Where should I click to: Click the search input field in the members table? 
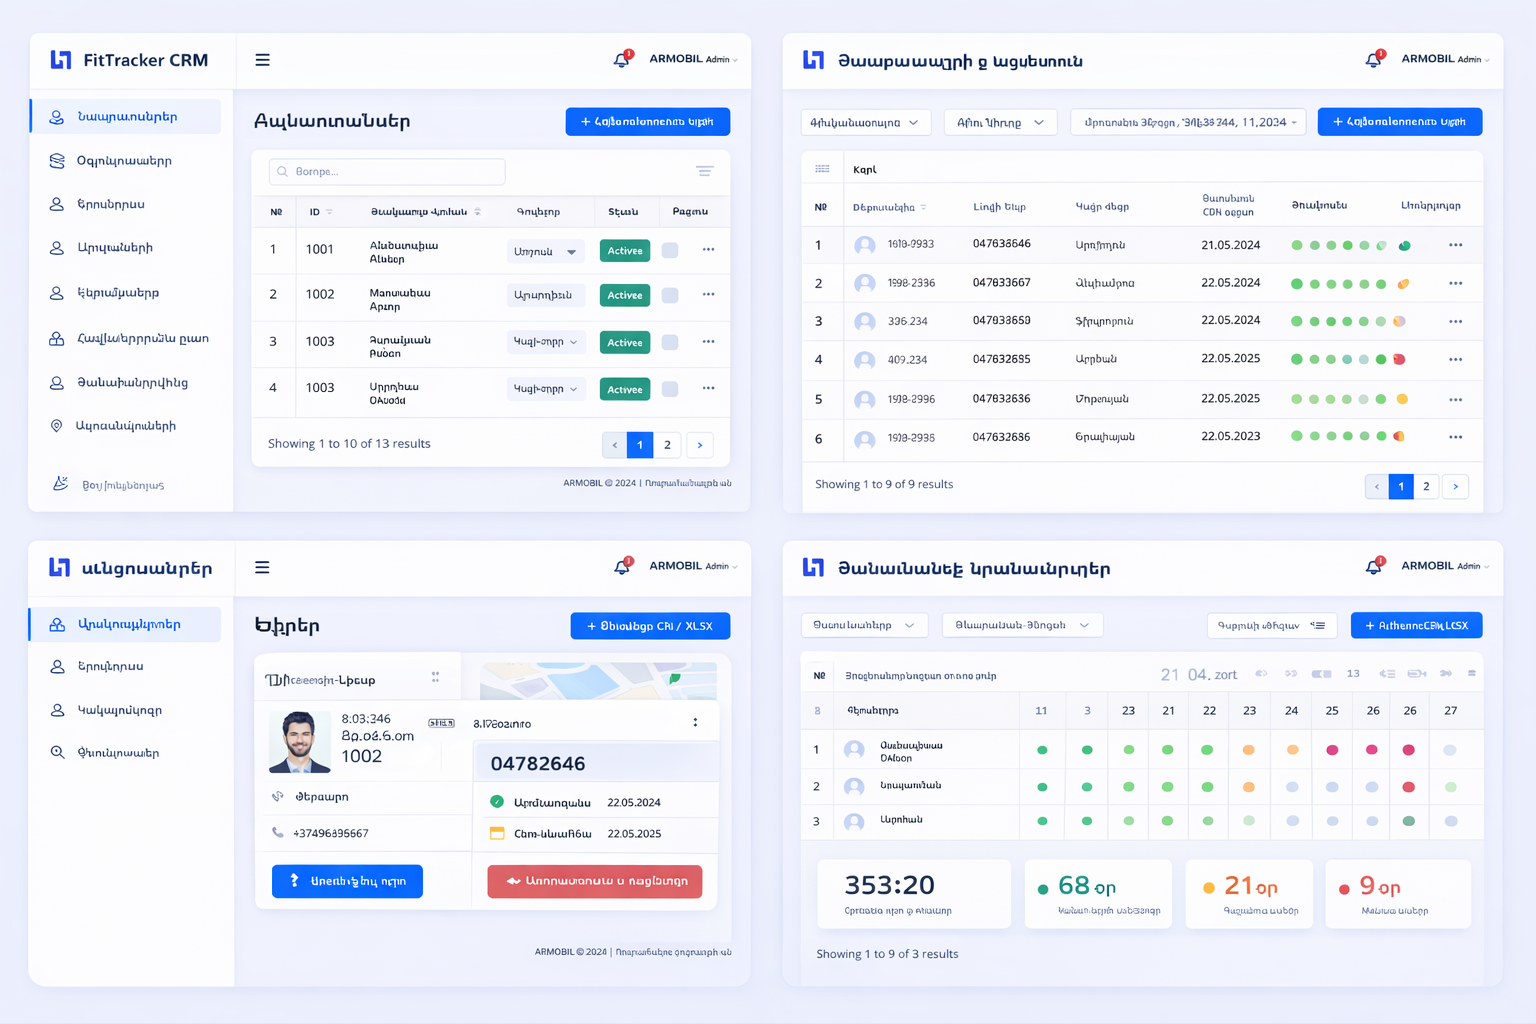click(x=387, y=172)
